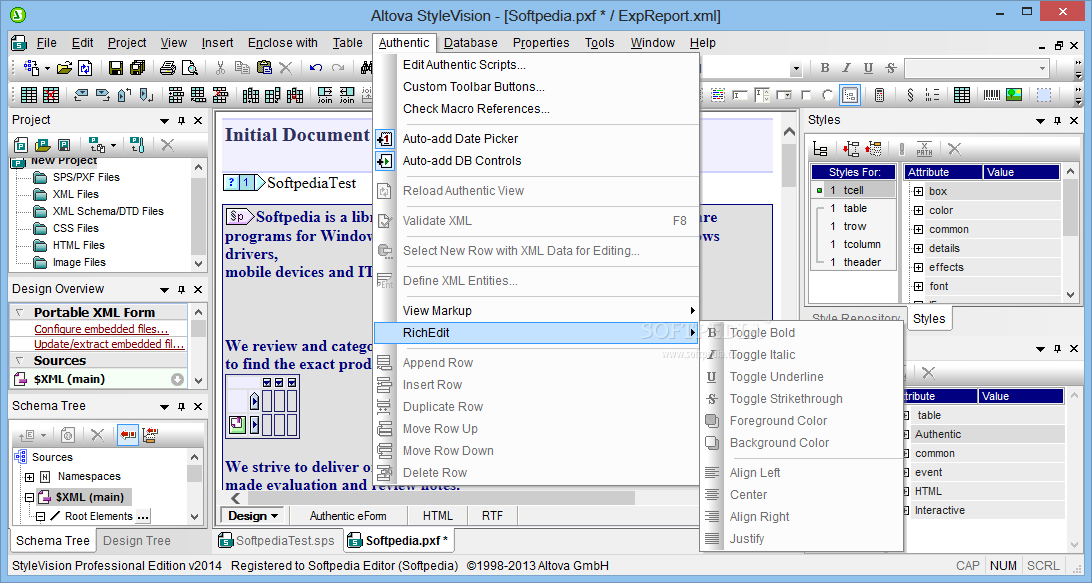This screenshot has height=583, width=1092.
Task: Click the Configure embedded files link
Action: click(x=101, y=329)
